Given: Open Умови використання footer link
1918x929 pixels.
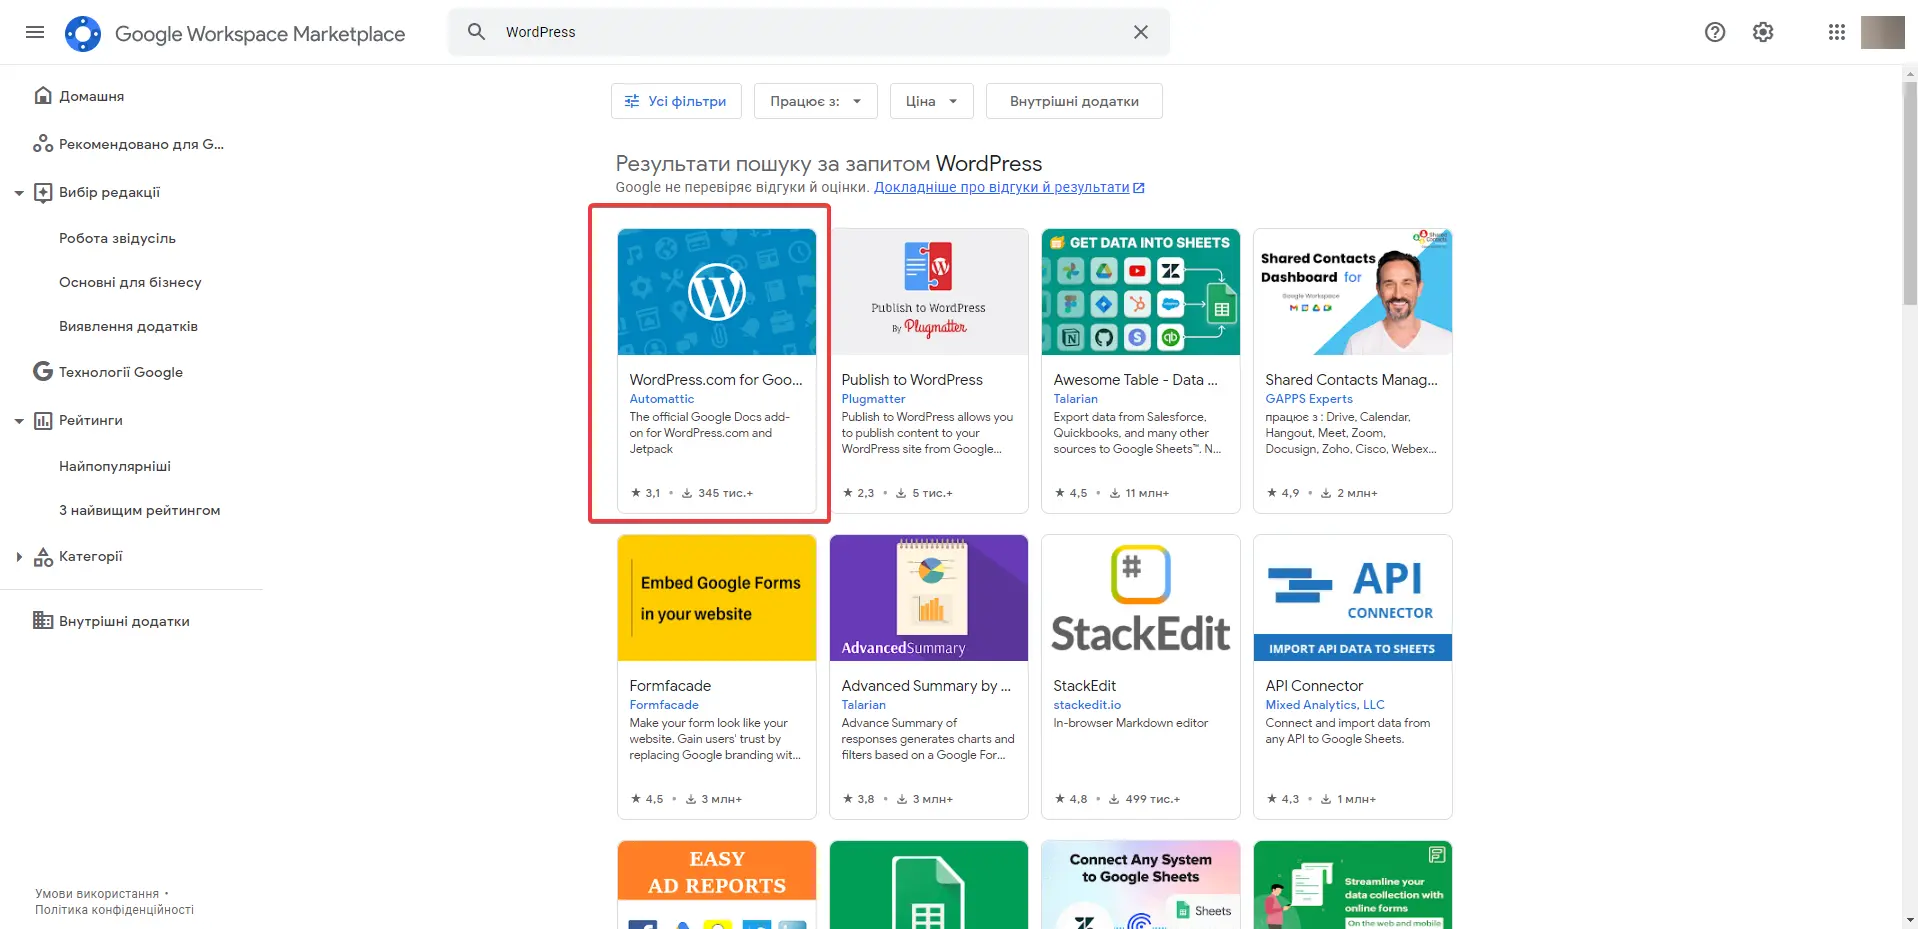Looking at the screenshot, I should [97, 894].
